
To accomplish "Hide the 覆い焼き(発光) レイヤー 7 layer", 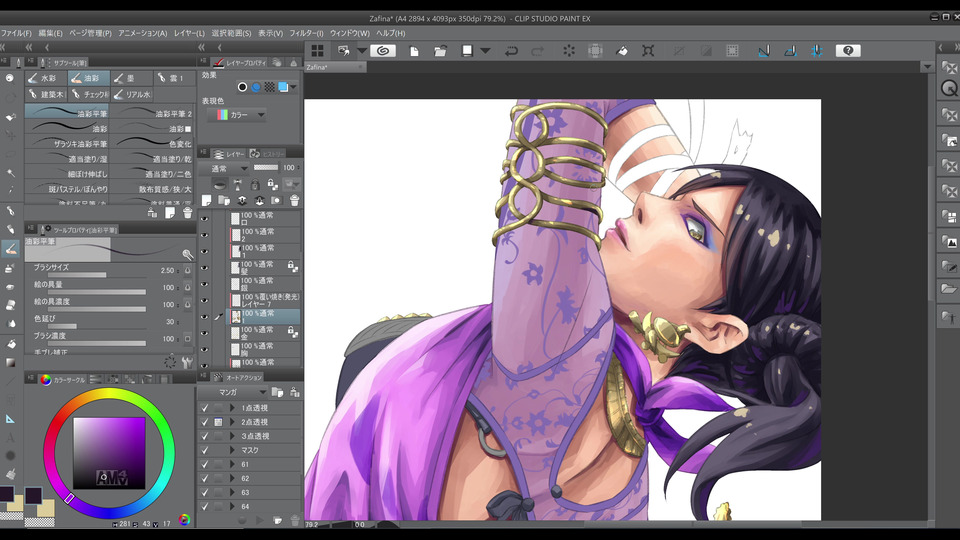I will 204,301.
